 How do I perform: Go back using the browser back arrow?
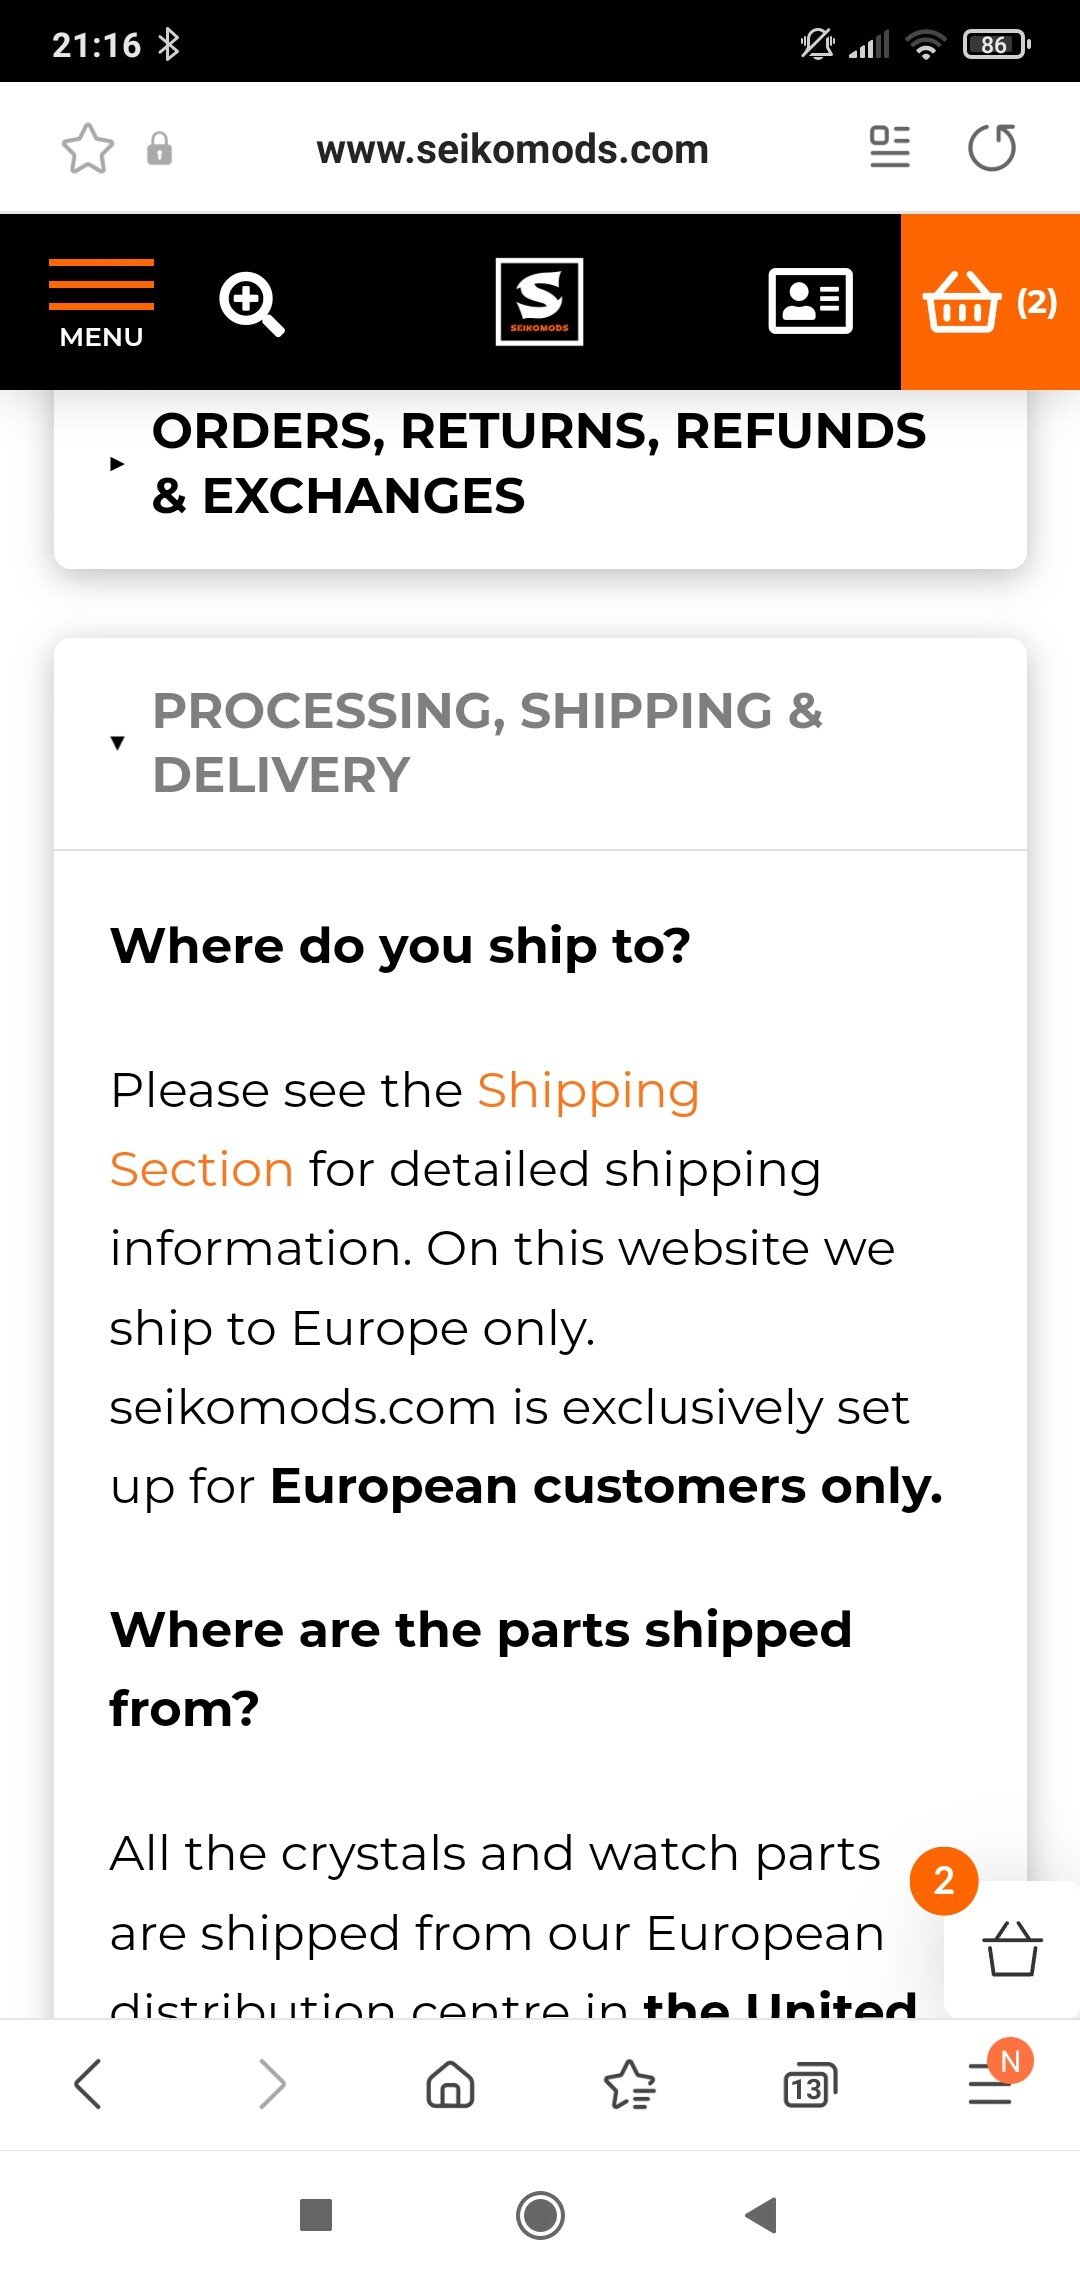click(88, 2085)
